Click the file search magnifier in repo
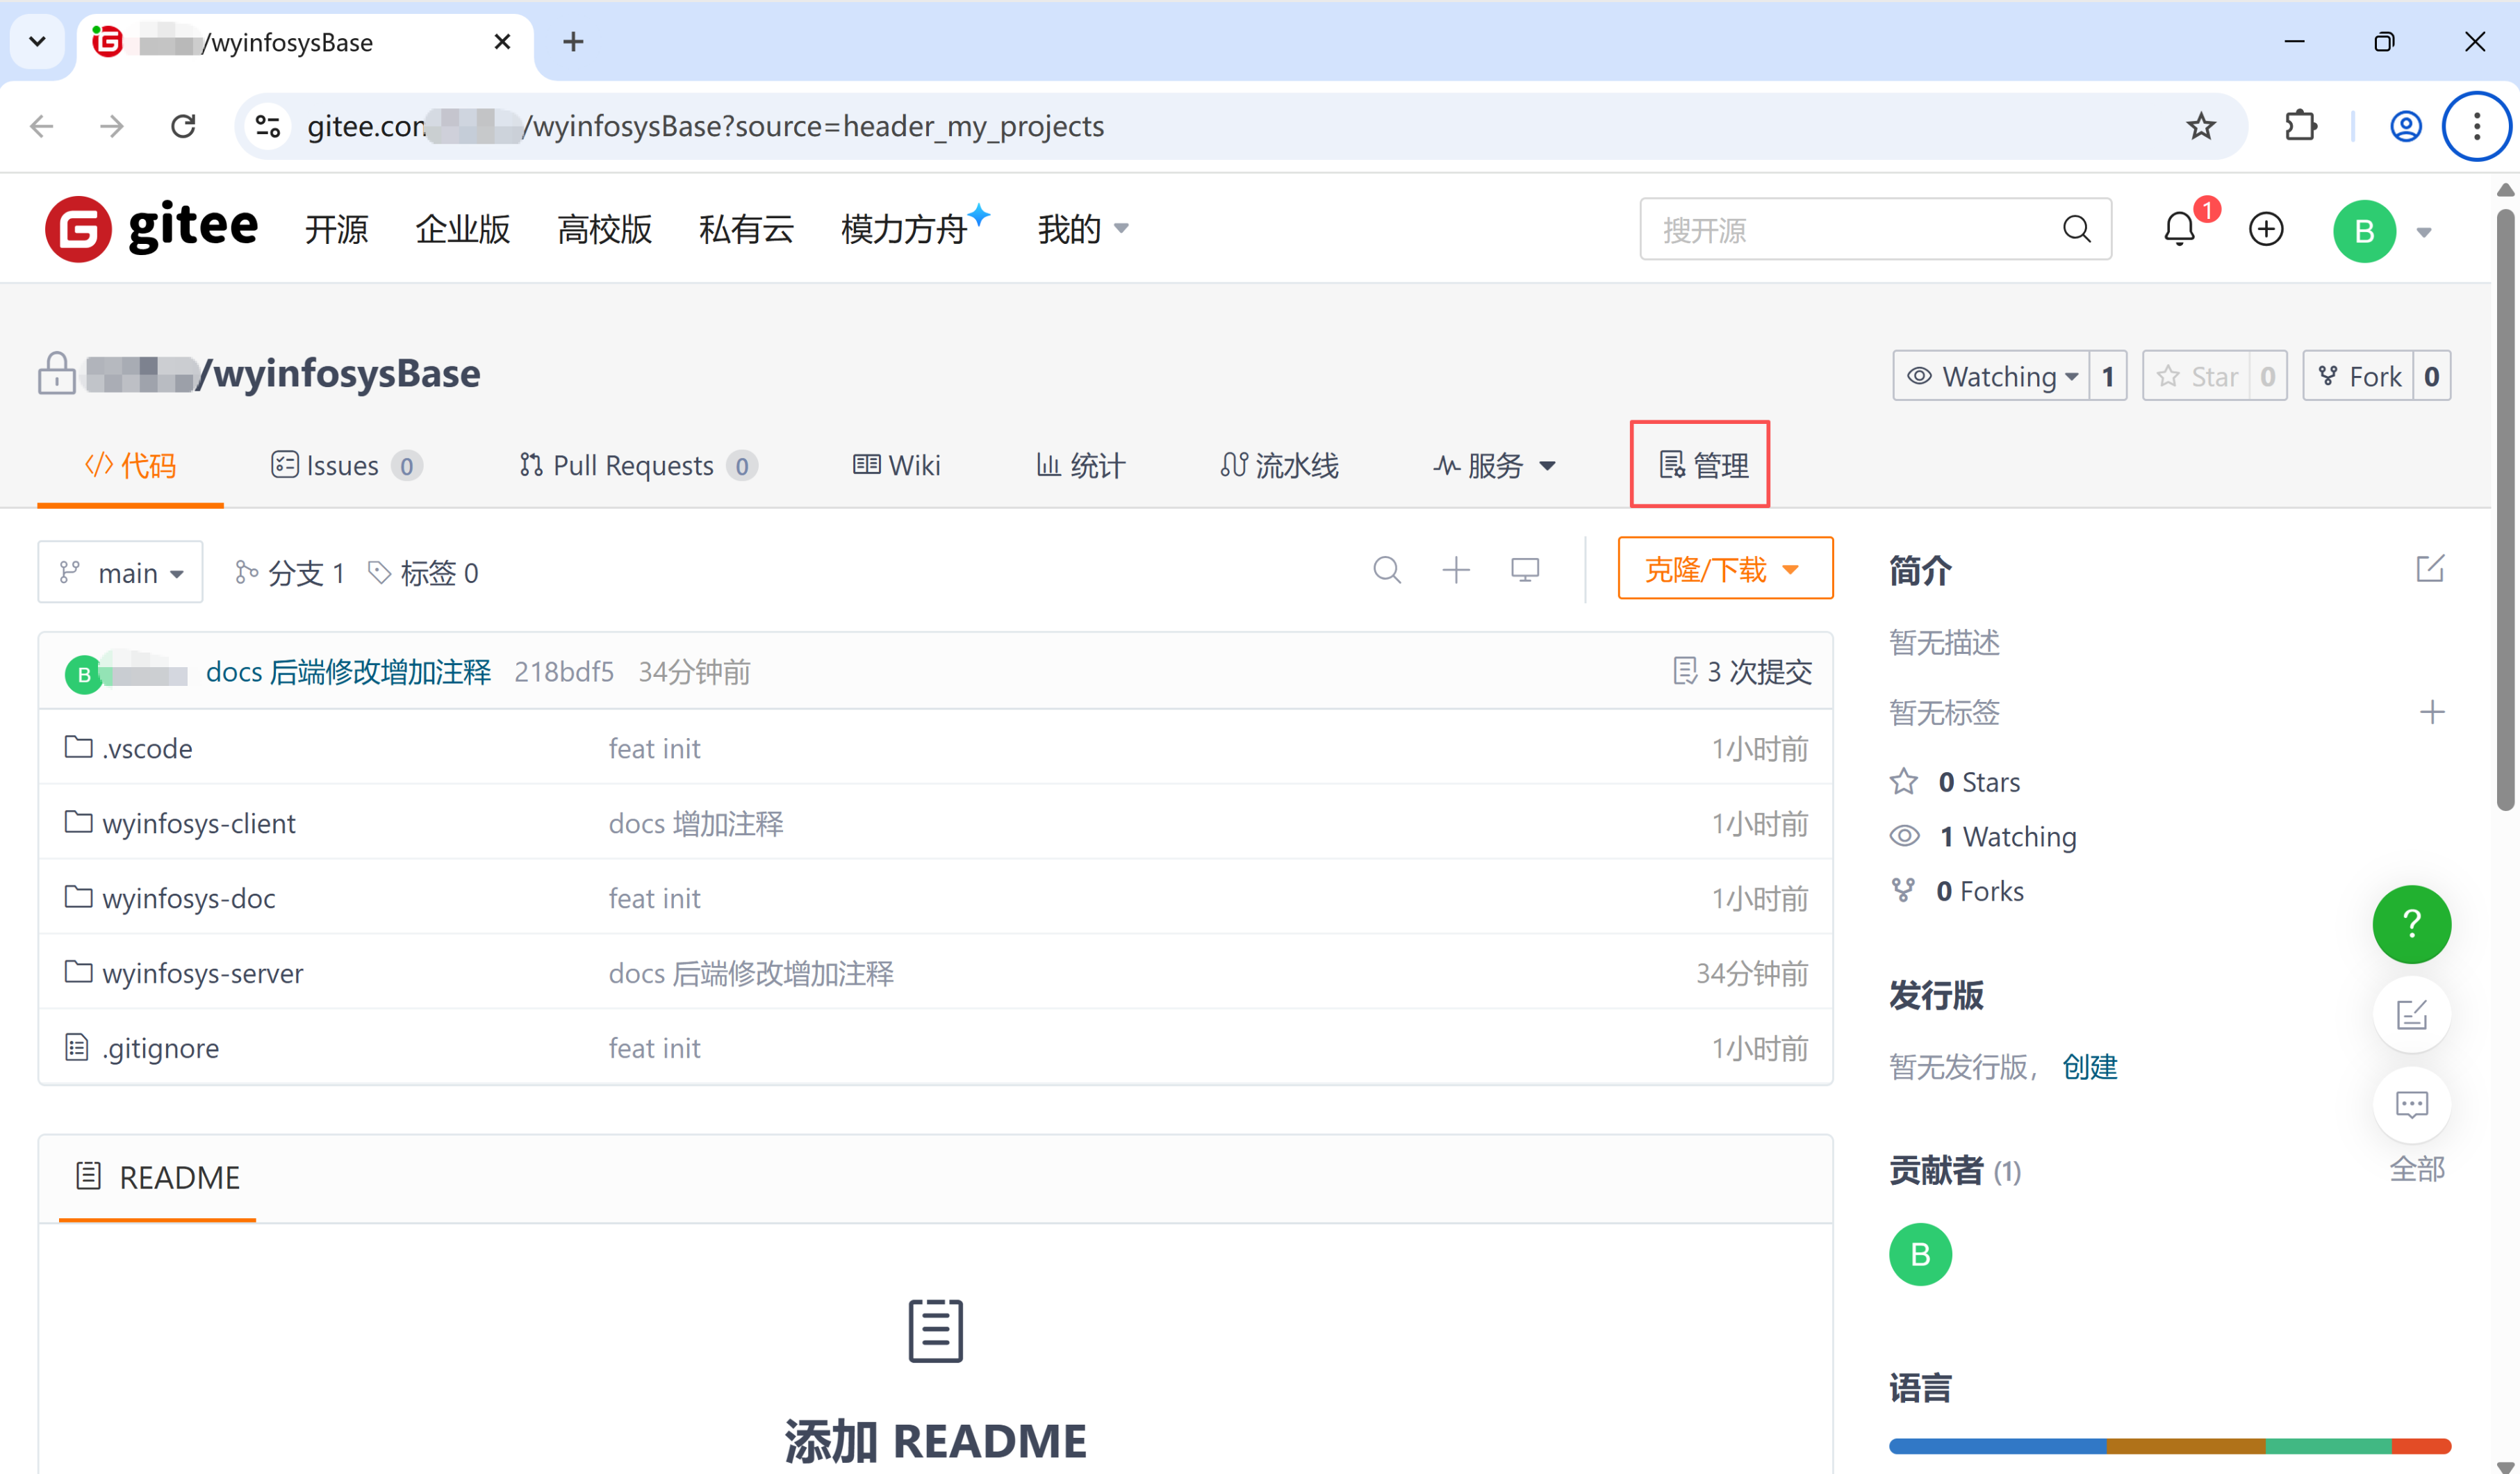The height and width of the screenshot is (1474, 2520). [x=1387, y=570]
